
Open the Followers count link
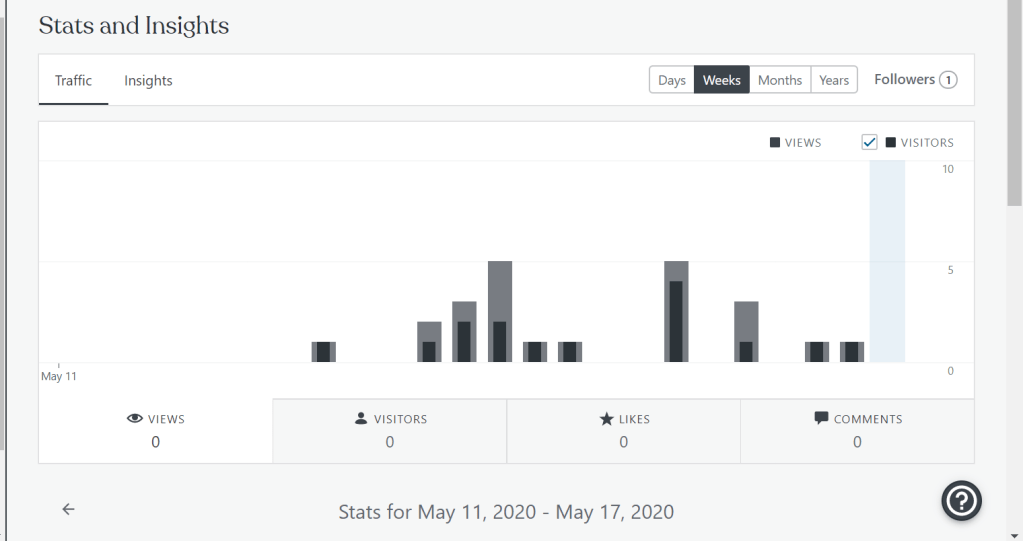[x=915, y=80]
